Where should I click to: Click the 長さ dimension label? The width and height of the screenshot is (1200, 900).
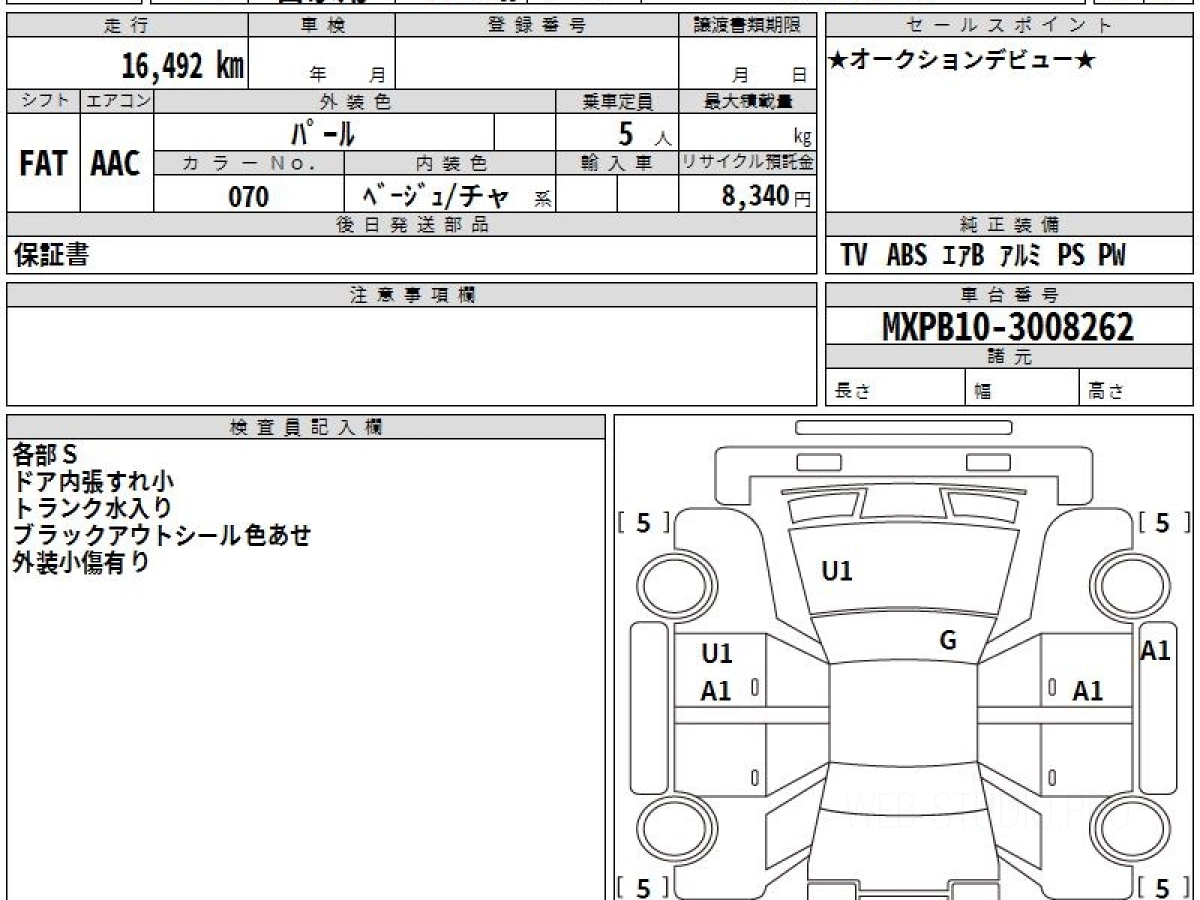pos(853,392)
